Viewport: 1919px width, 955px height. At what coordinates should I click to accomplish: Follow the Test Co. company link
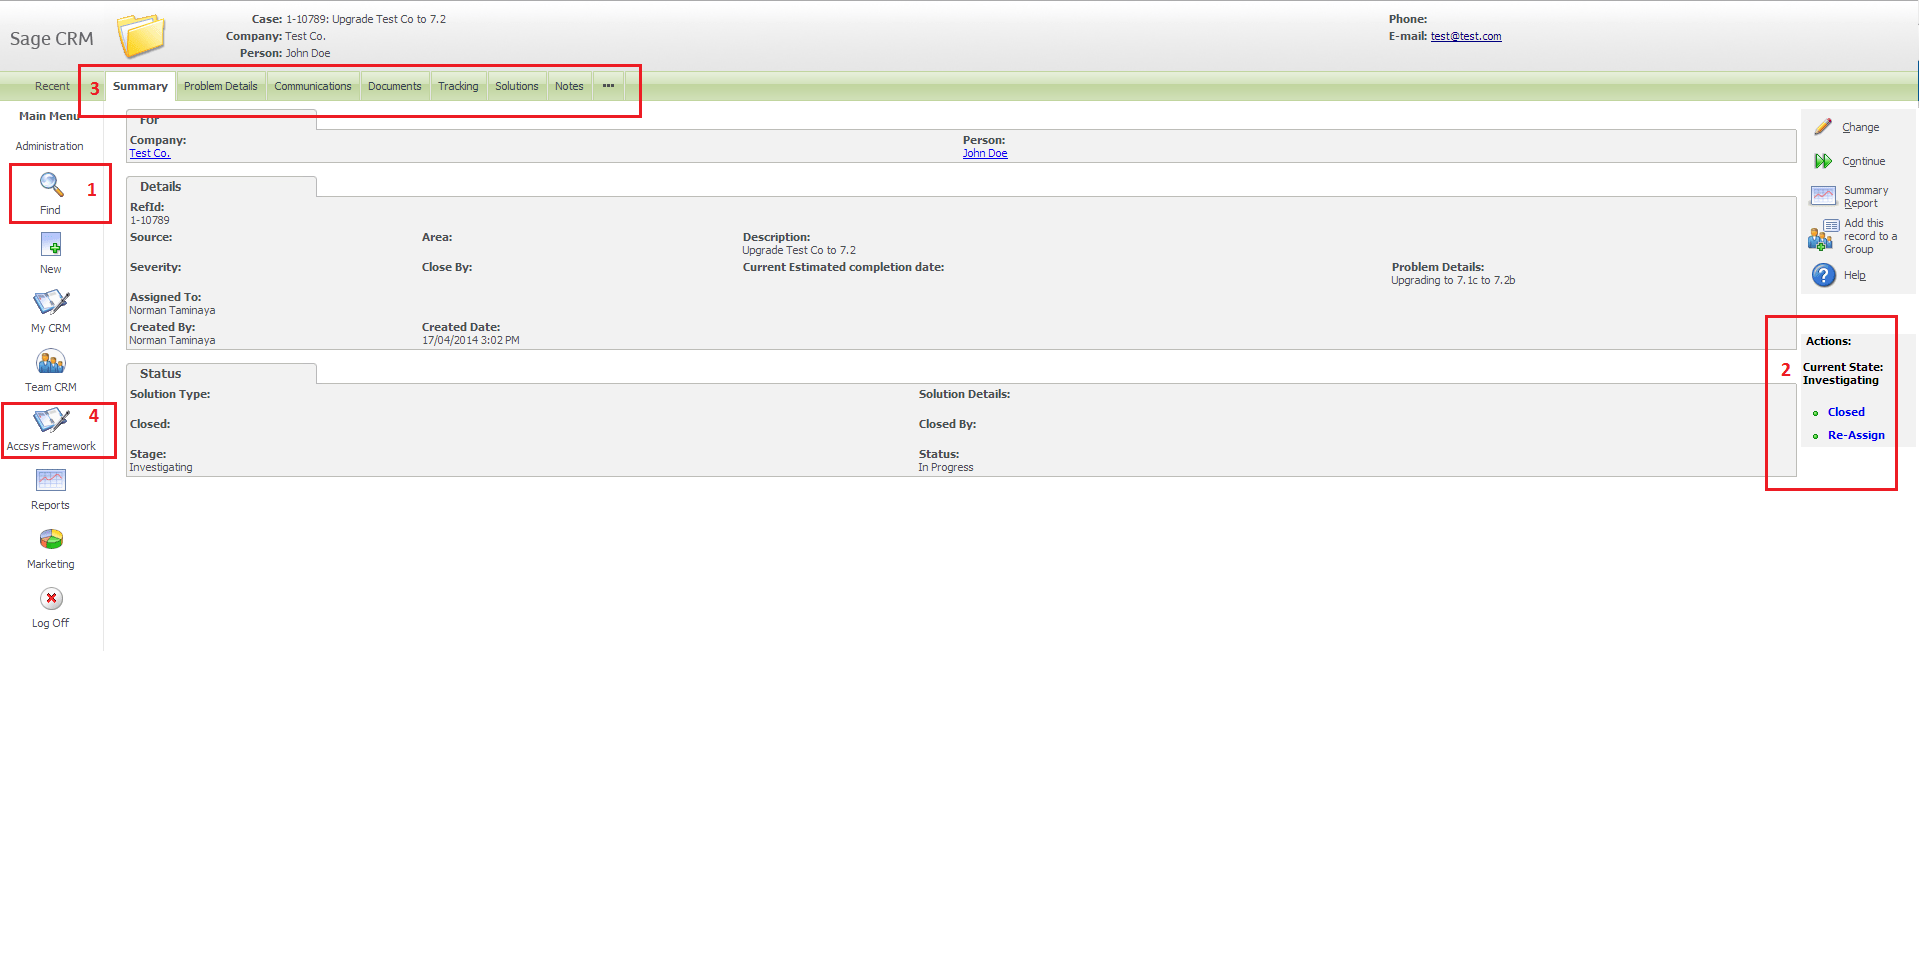150,154
